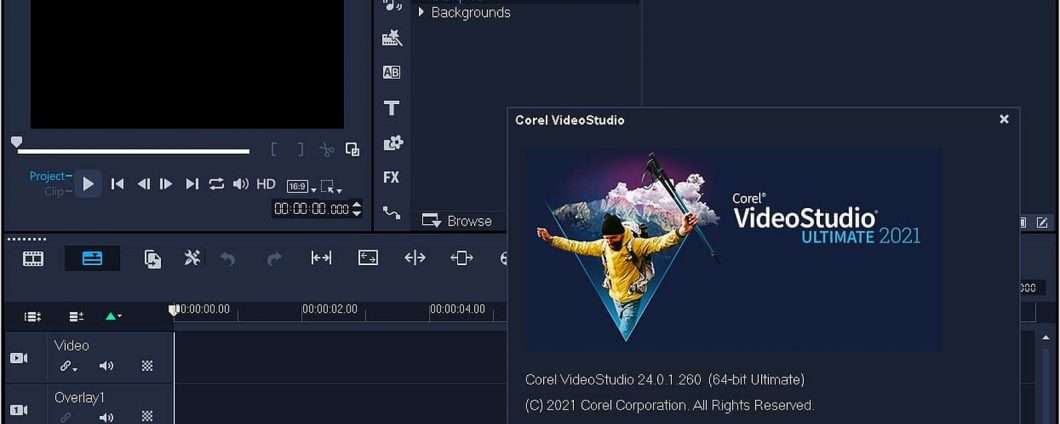The height and width of the screenshot is (424, 1060).
Task: Click the 00:00:02.00 ruler mark
Action: pyautogui.click(x=330, y=309)
